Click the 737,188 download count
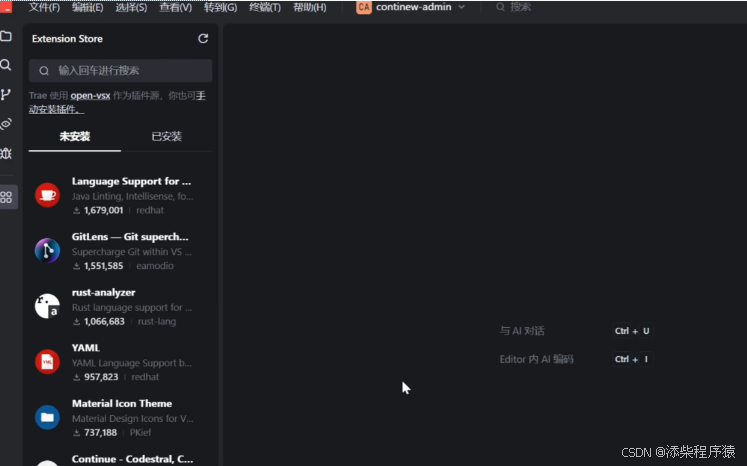The width and height of the screenshot is (747, 466). coord(100,433)
